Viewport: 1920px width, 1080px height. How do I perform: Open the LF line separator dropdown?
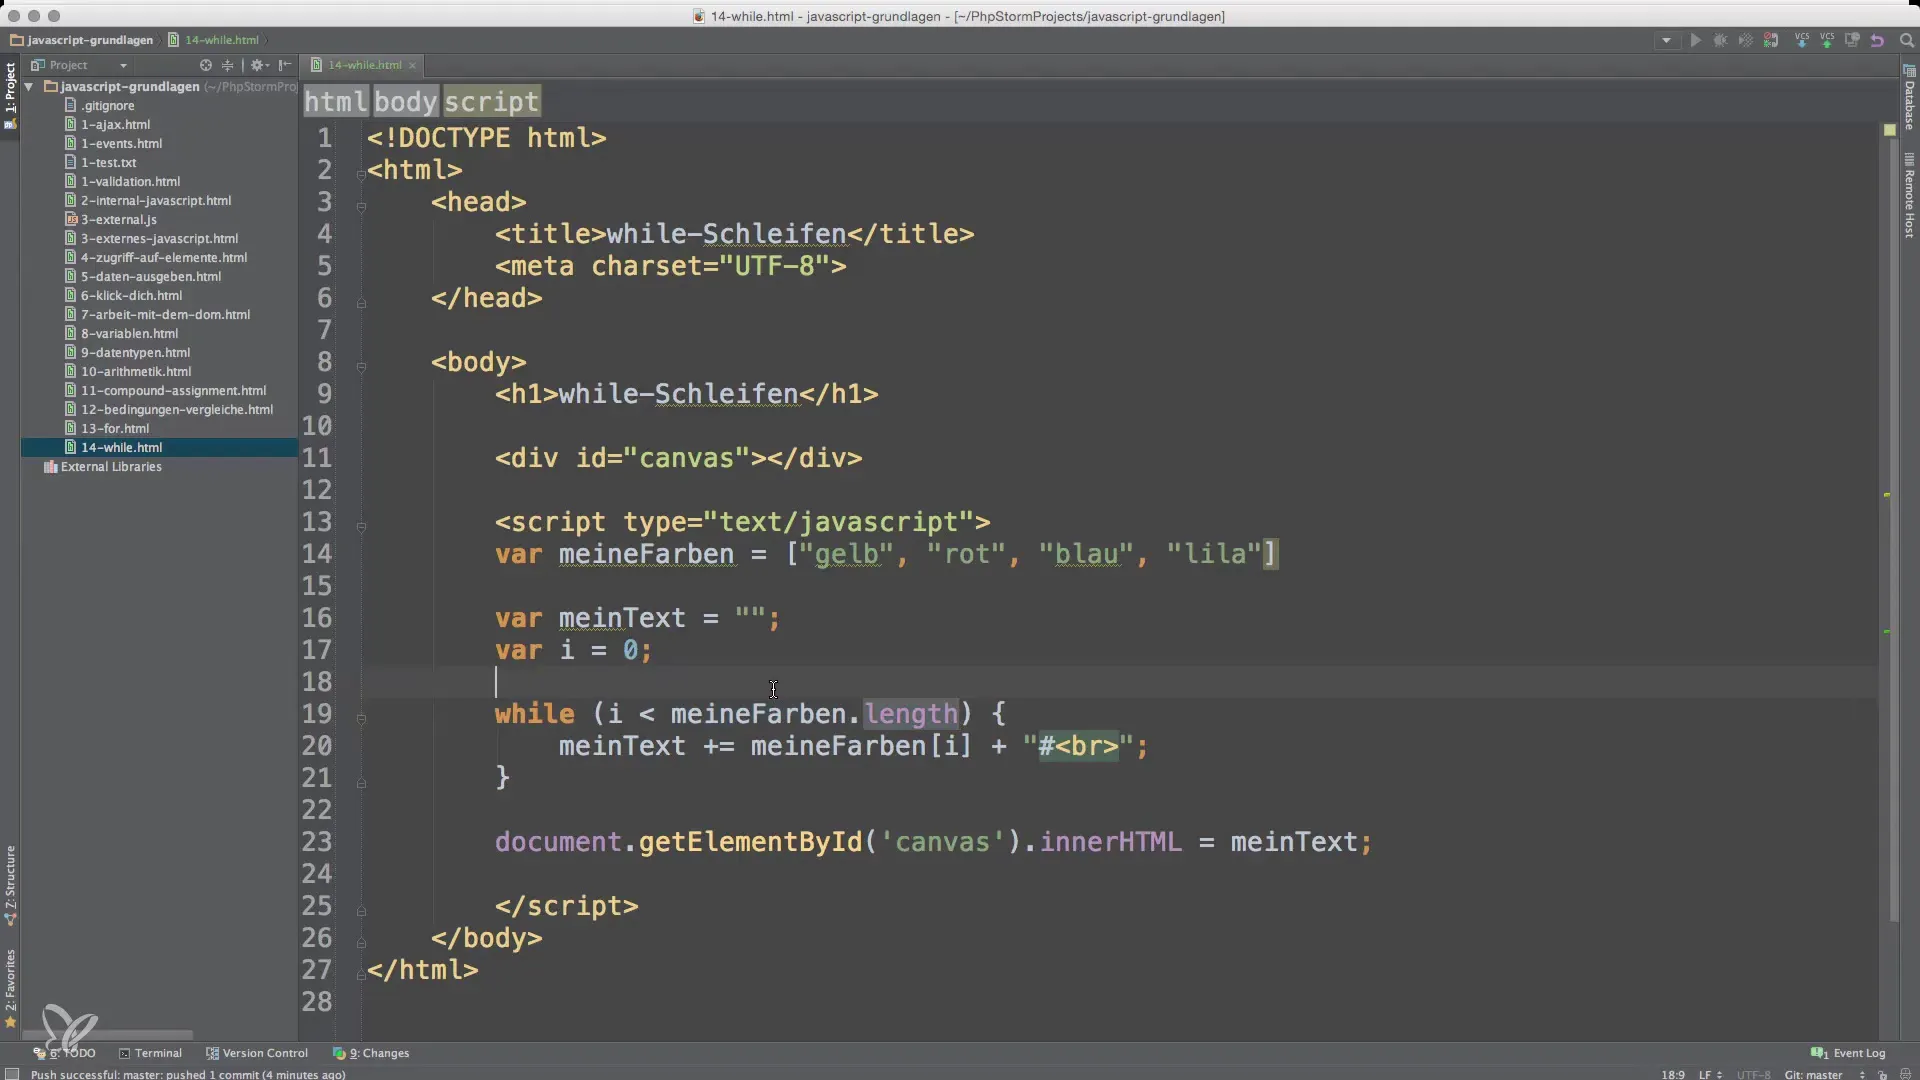click(x=1710, y=1074)
